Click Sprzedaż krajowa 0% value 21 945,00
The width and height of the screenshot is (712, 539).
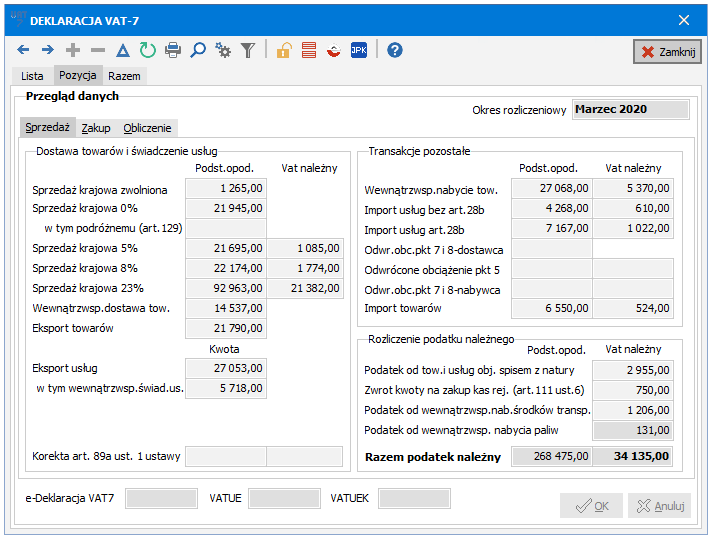tap(226, 208)
